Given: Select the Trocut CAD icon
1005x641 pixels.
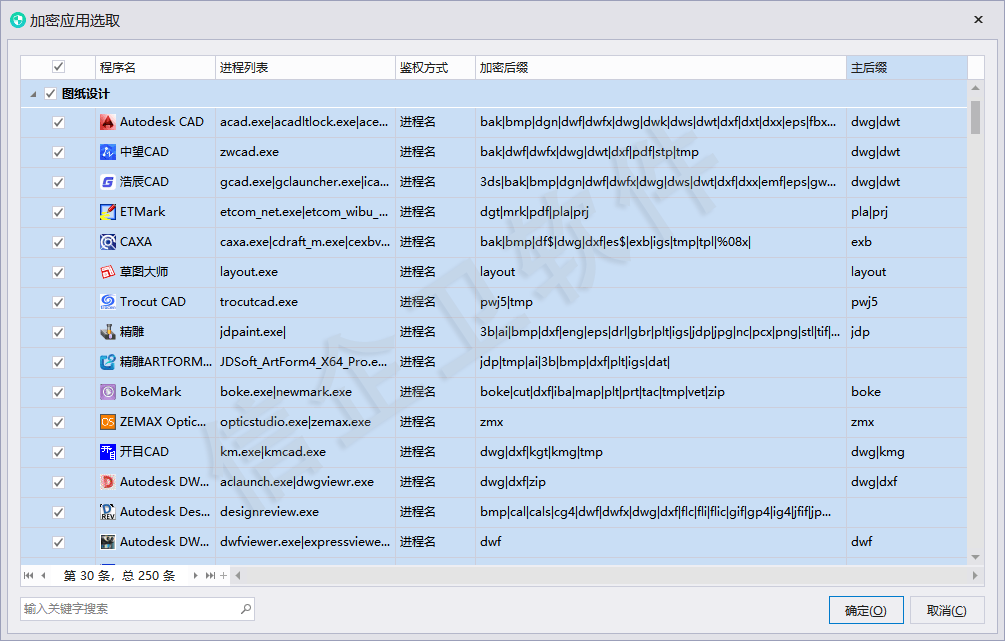Looking at the screenshot, I should pos(108,302).
